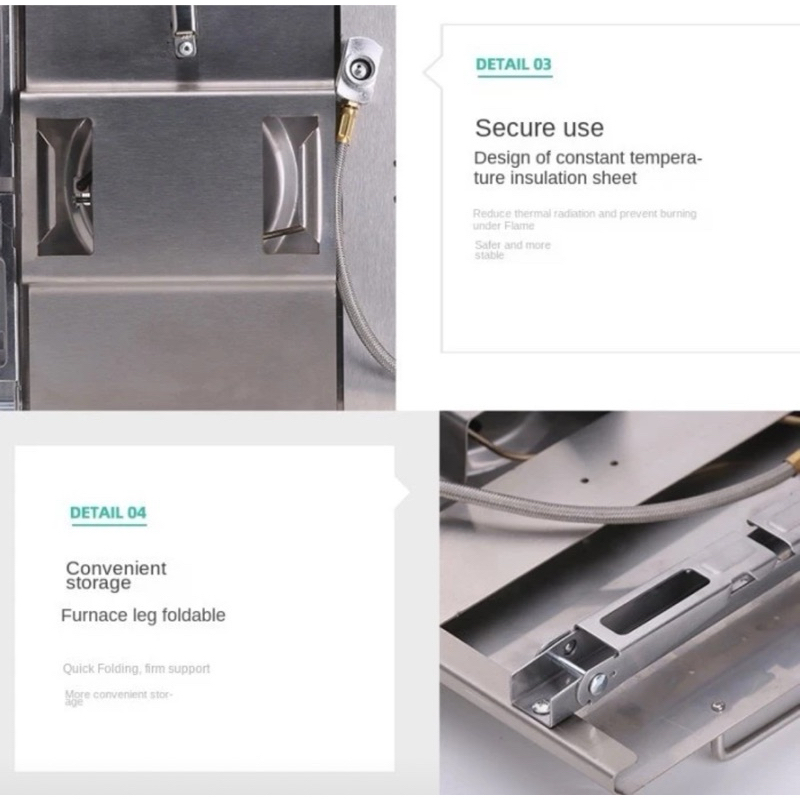Click the gas valve connector at top

[358, 69]
